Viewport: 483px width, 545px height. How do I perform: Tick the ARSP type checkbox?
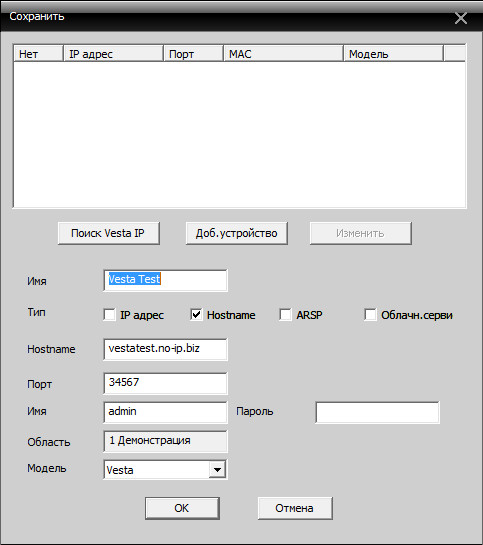tap(285, 315)
